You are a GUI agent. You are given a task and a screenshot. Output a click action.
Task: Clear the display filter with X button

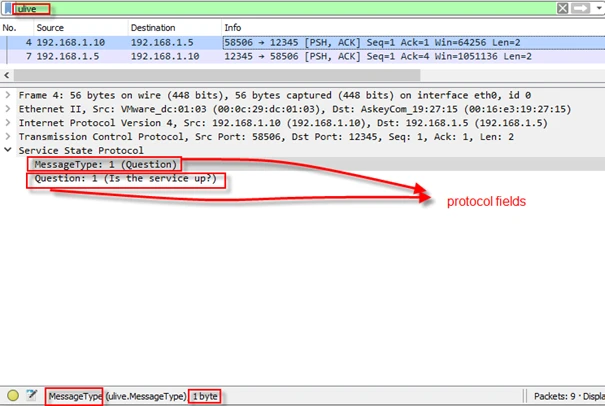pyautogui.click(x=563, y=8)
